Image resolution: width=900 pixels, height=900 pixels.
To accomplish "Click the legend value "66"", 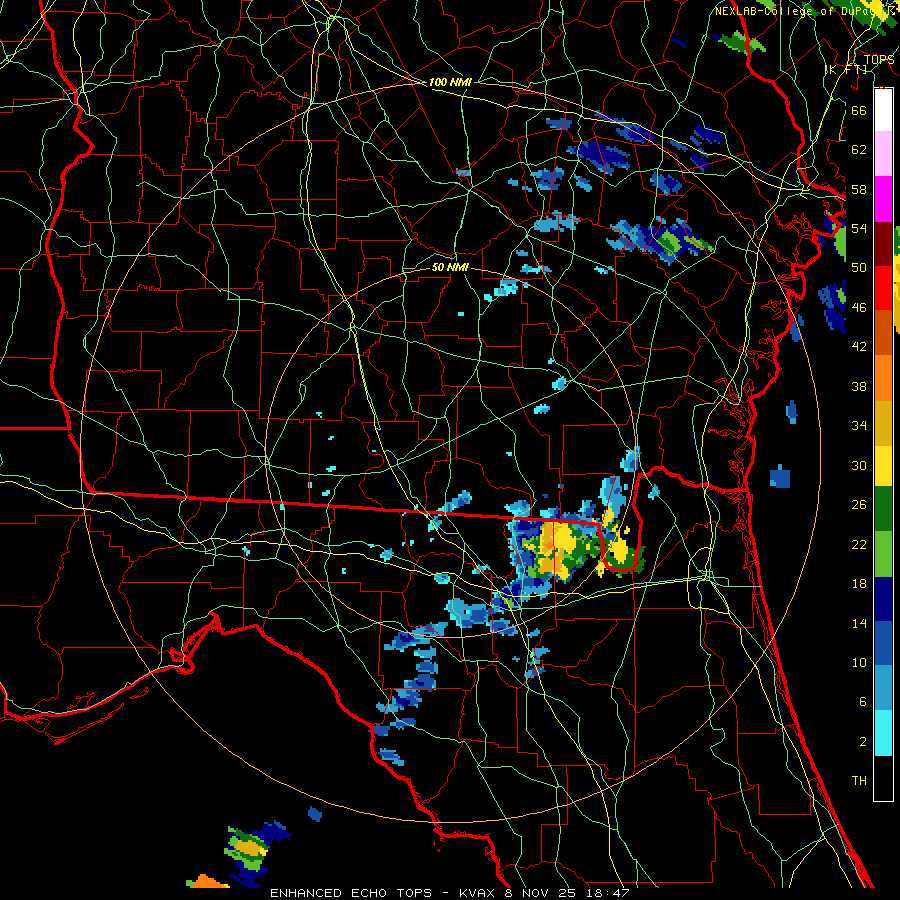I will 859,110.
